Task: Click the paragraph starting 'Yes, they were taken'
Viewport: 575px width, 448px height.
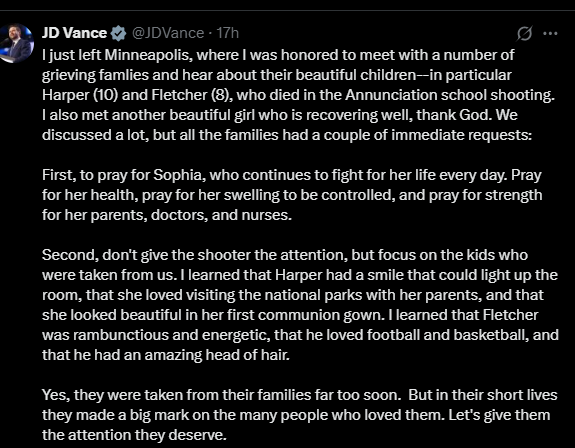Action: [x=300, y=415]
